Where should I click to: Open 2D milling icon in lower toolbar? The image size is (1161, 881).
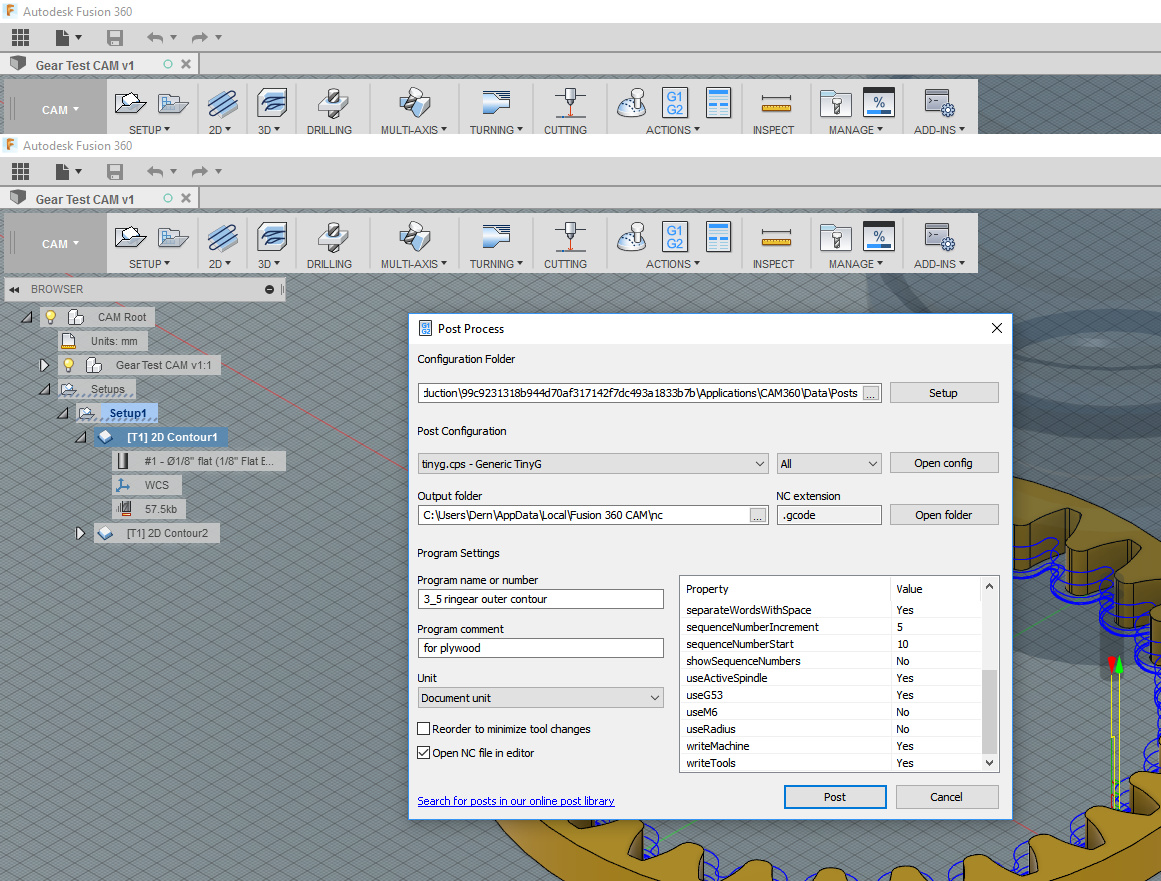(x=222, y=238)
